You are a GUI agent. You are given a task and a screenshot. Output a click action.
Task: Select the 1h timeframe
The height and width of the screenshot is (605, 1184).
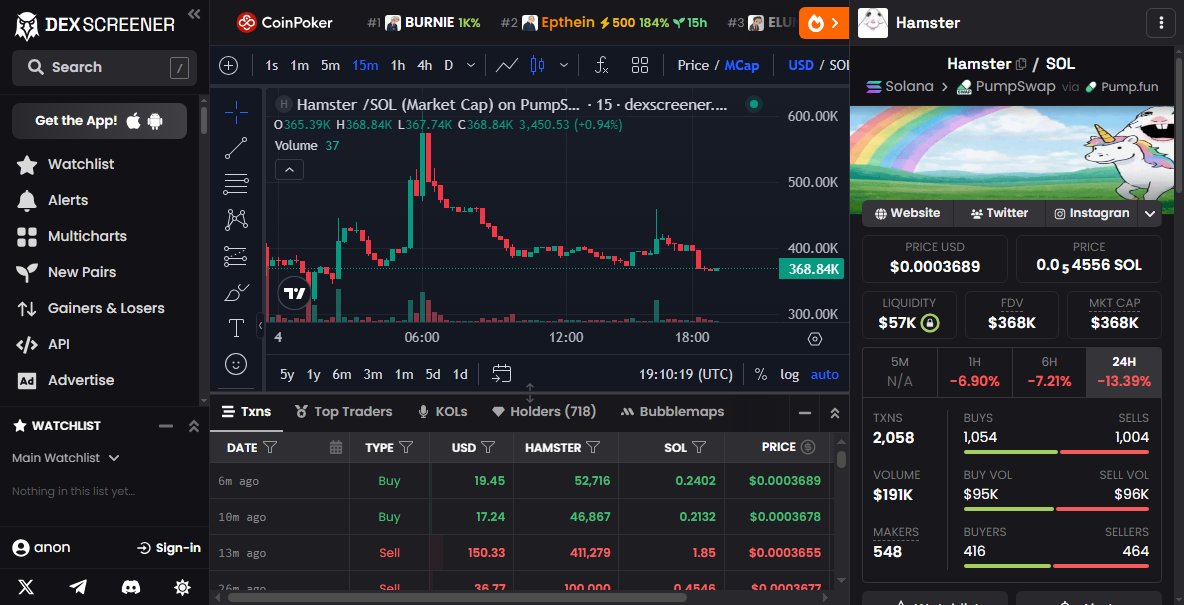pyautogui.click(x=398, y=65)
